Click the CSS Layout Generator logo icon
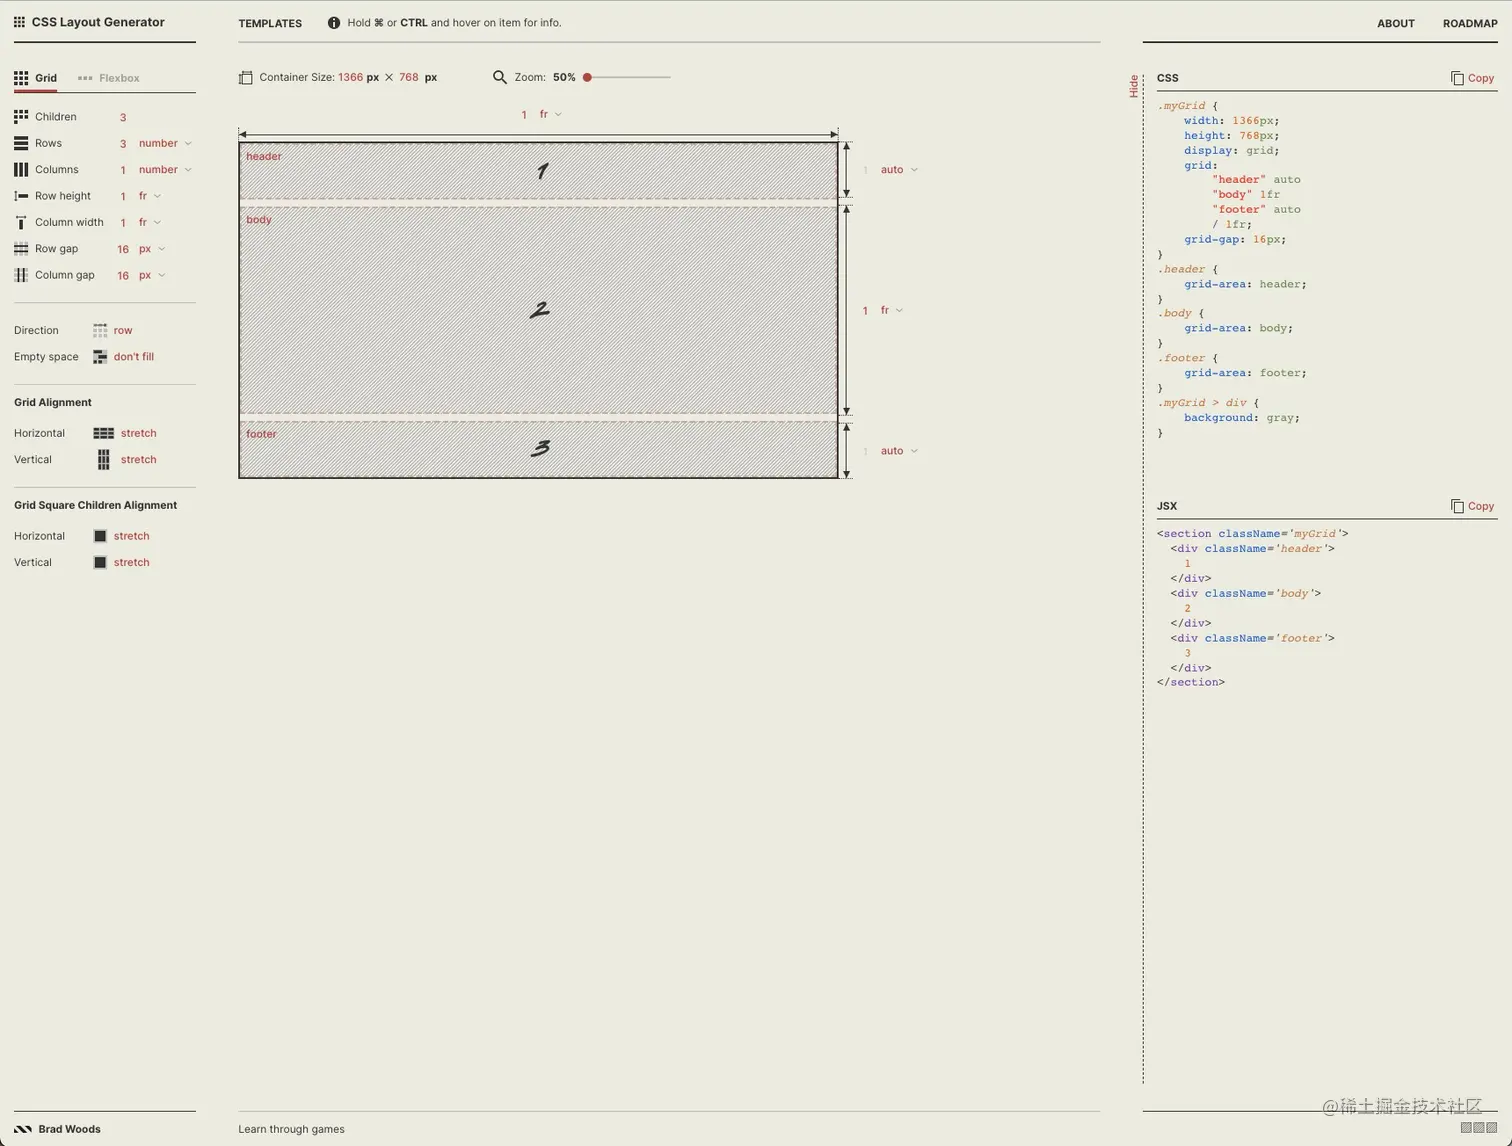1512x1146 pixels. point(19,22)
